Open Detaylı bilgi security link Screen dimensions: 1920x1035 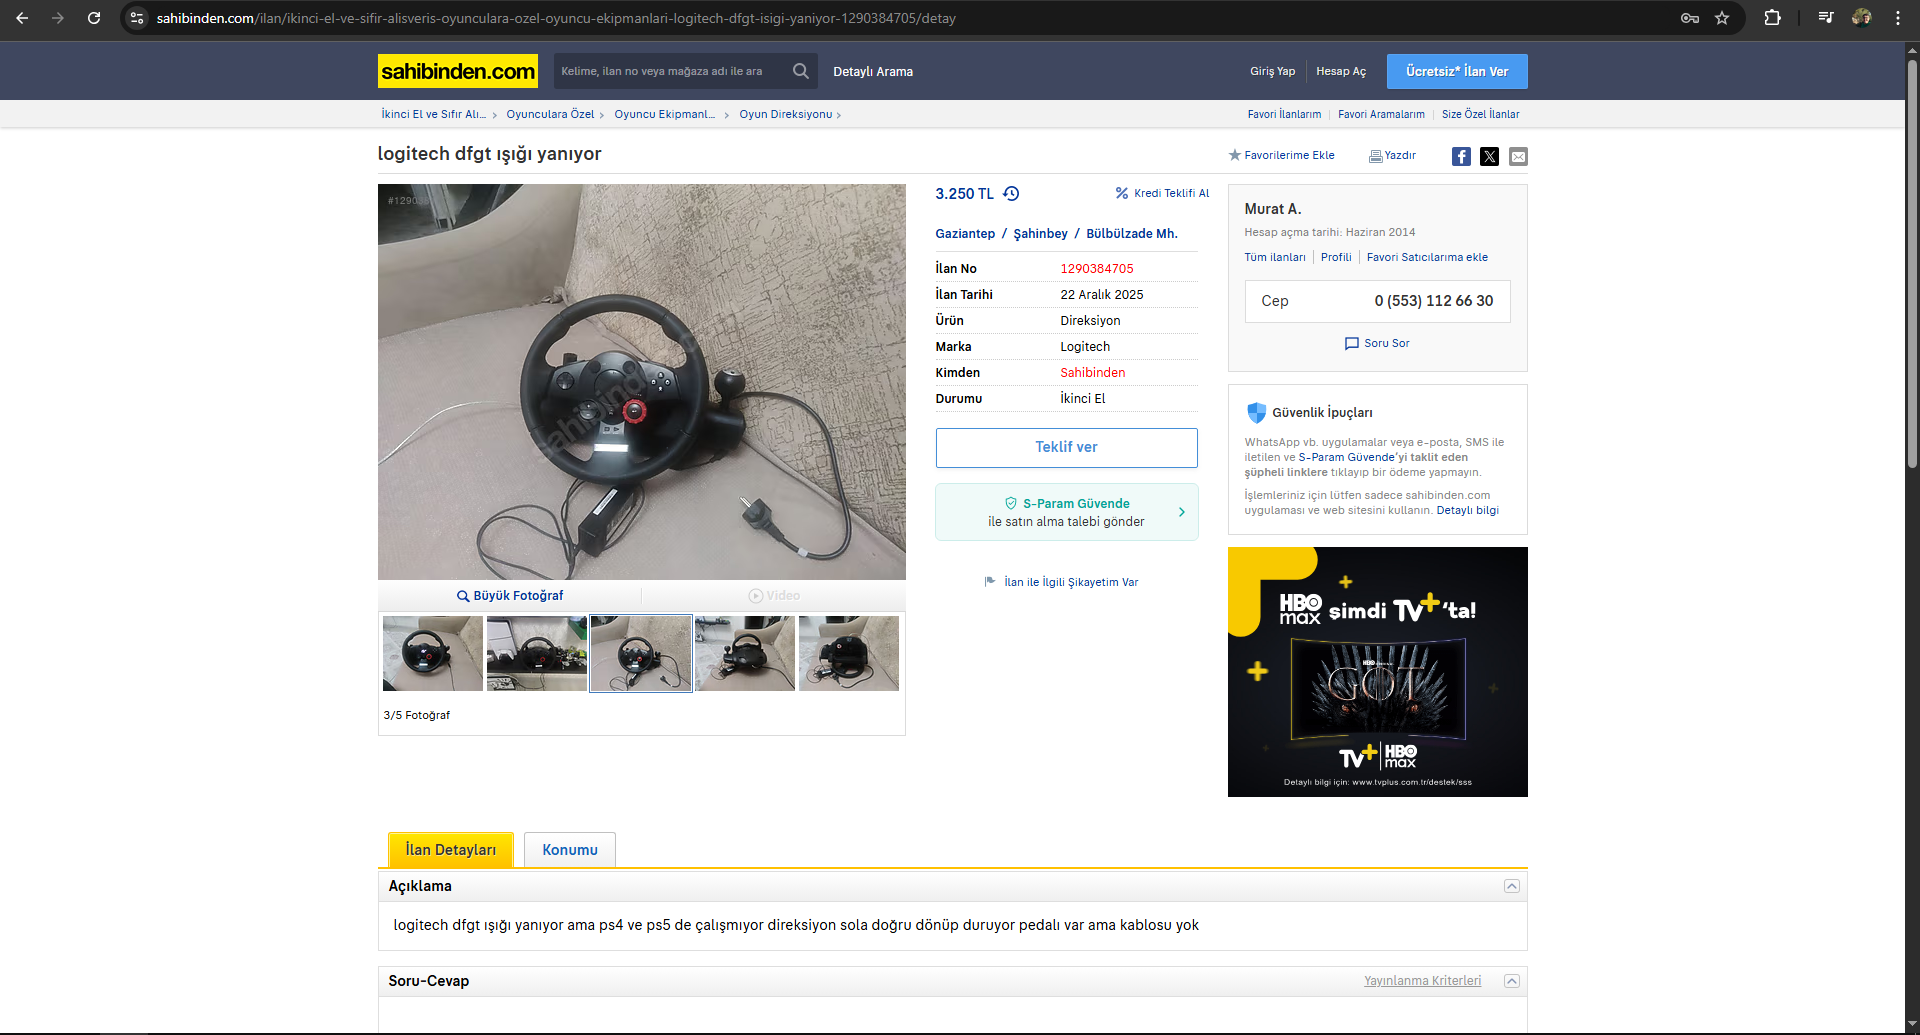[x=1467, y=511]
